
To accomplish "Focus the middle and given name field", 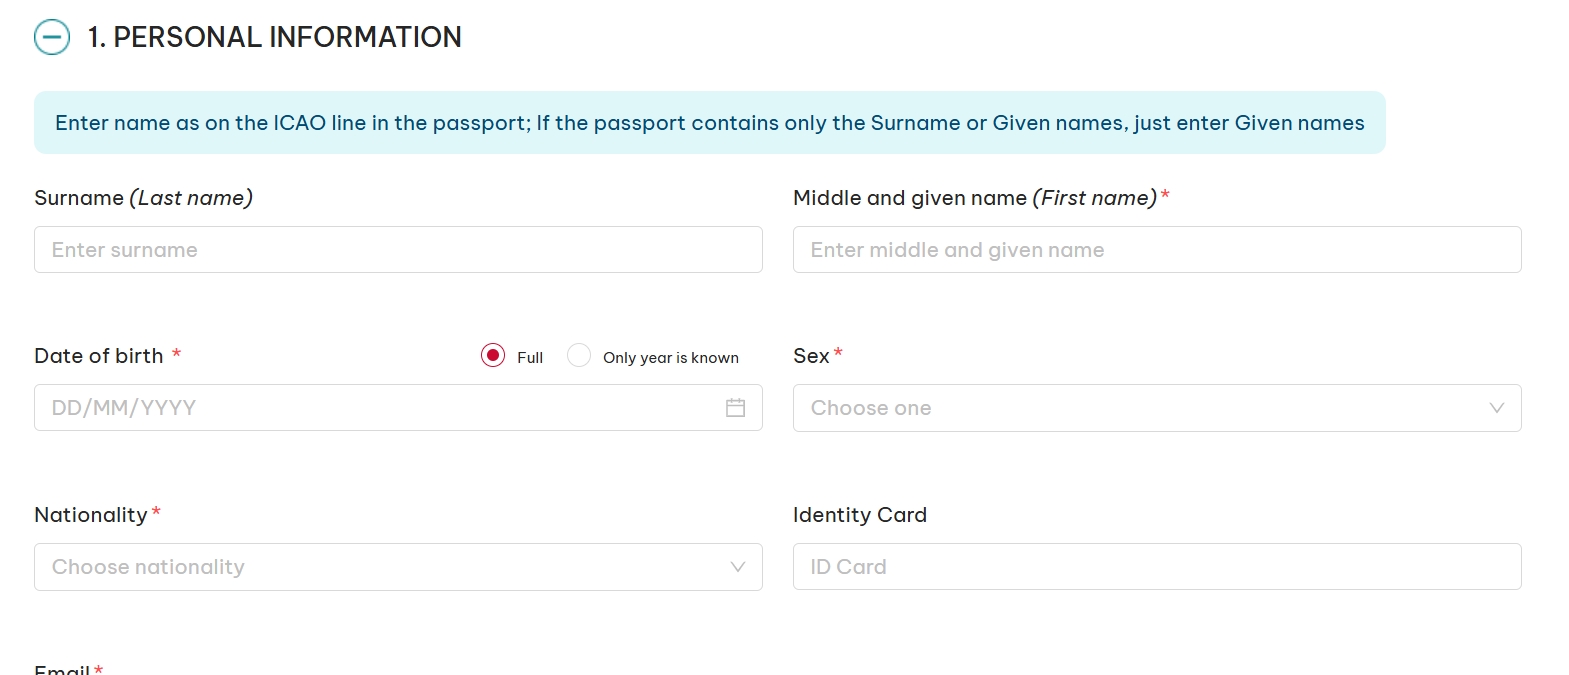I will point(1157,250).
